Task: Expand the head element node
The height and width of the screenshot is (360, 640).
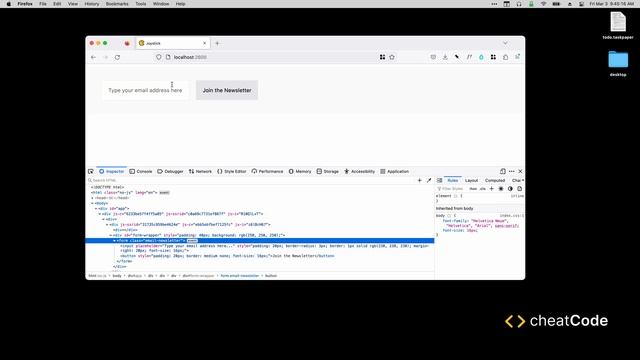Action: click(92, 198)
